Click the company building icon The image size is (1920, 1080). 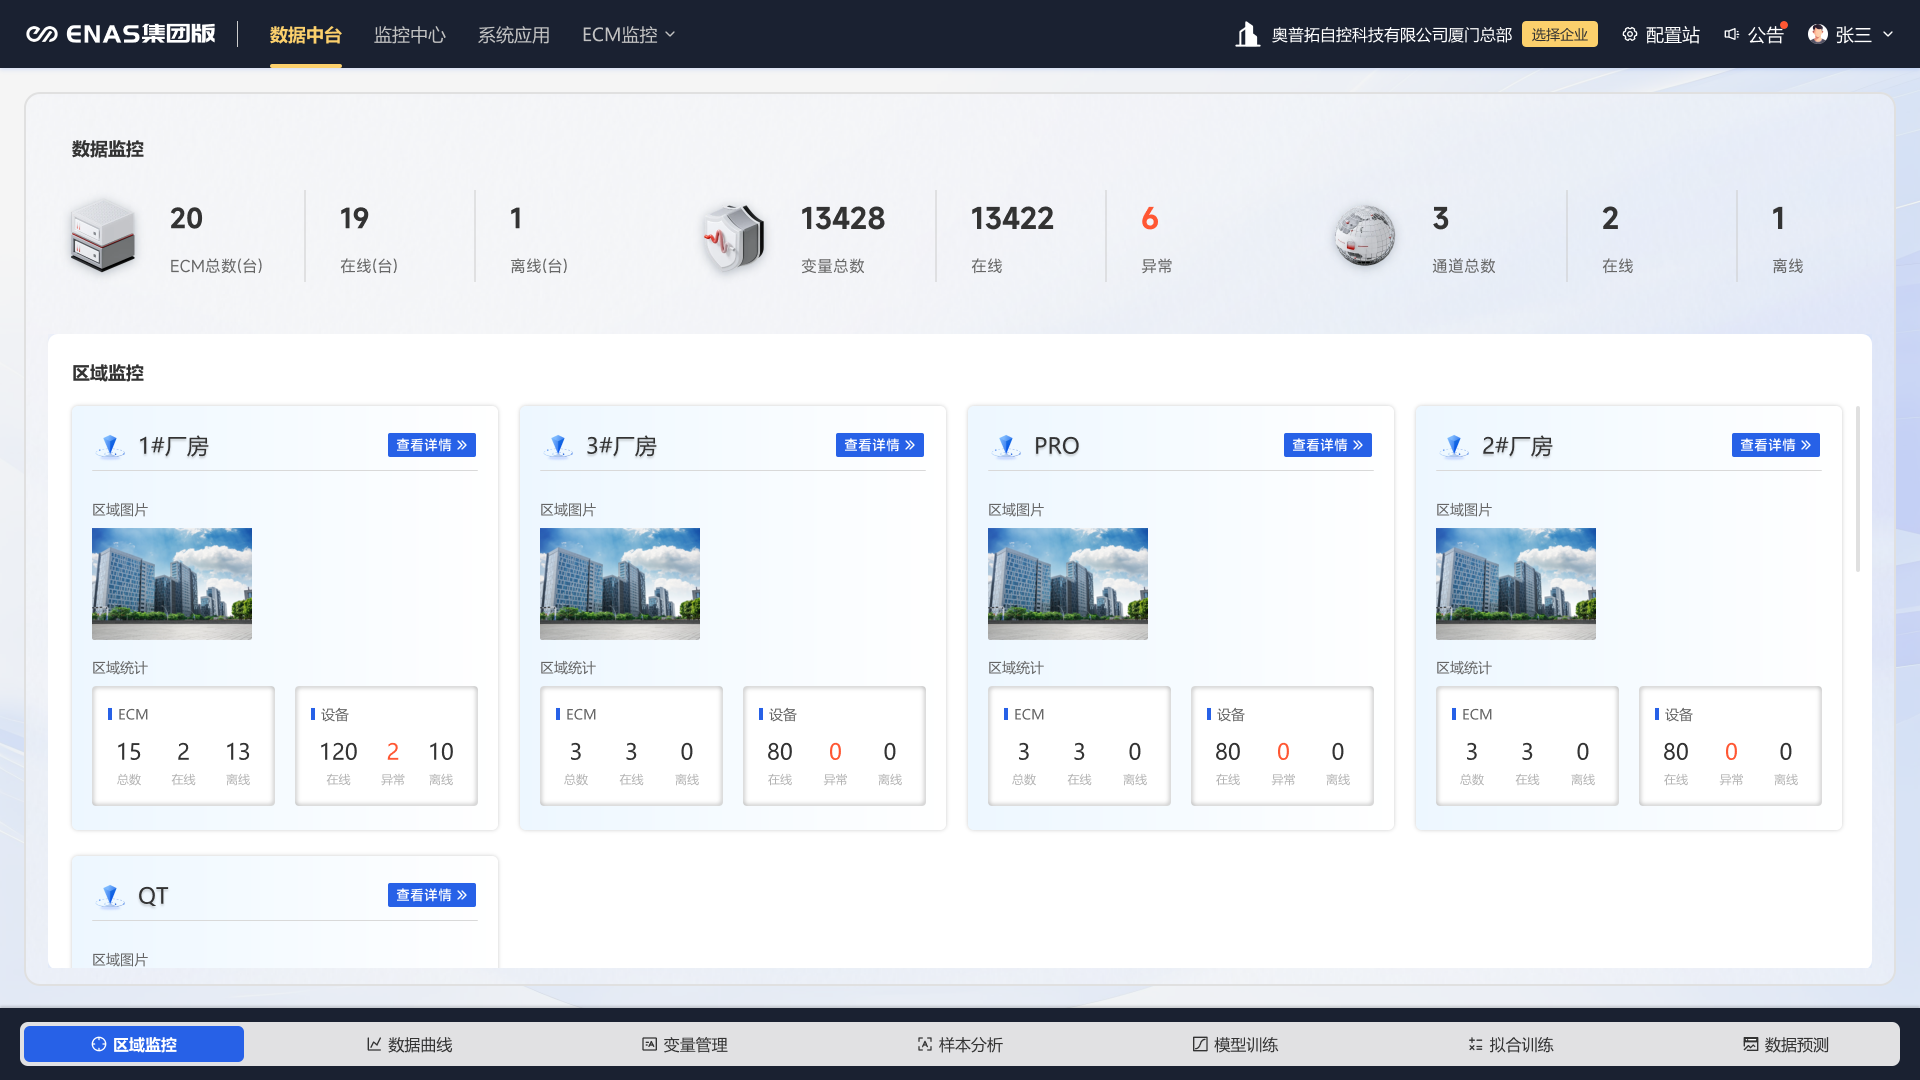coord(1247,35)
